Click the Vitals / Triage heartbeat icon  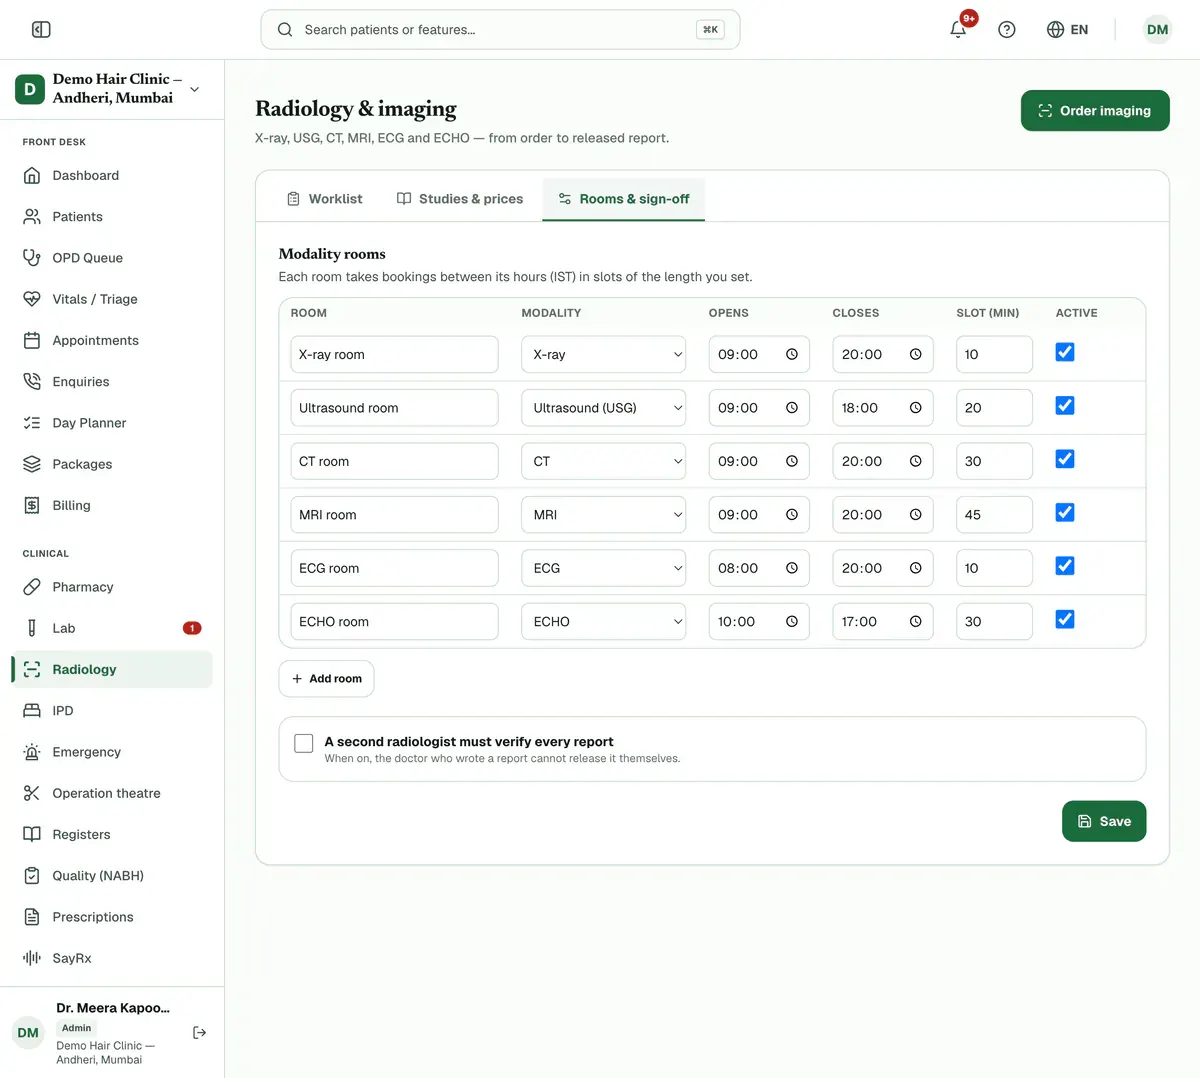(x=32, y=299)
